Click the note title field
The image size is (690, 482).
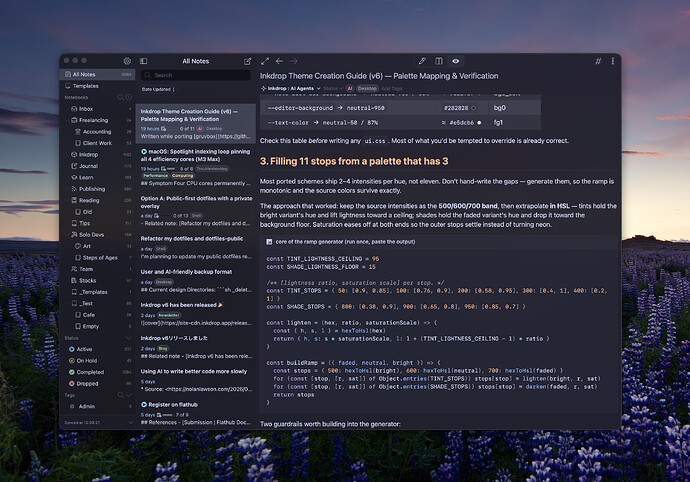(x=437, y=76)
